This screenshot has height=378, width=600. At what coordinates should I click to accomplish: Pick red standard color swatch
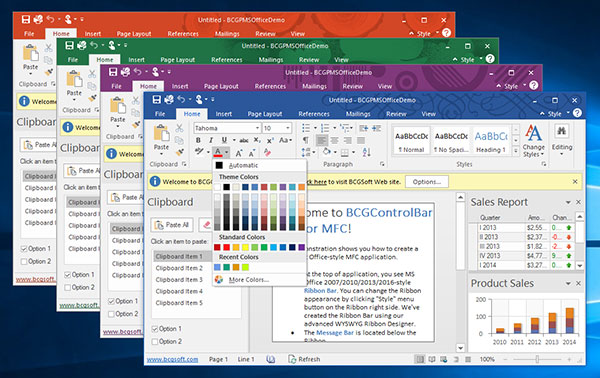226,247
